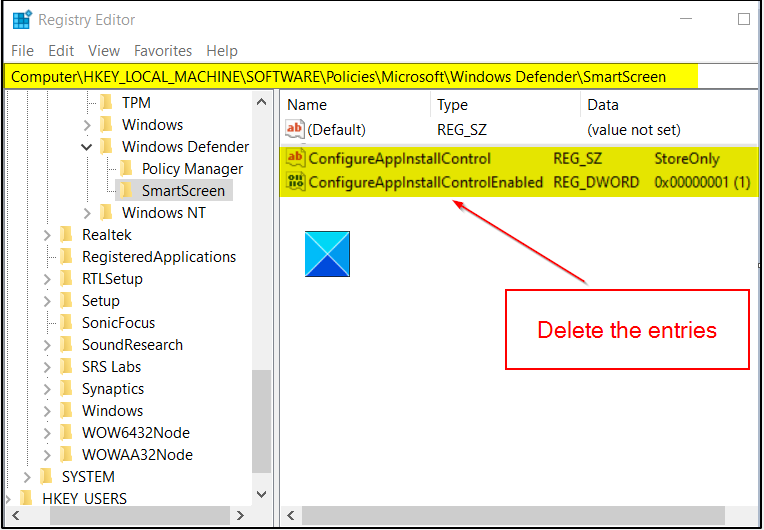Select the WOWAA32Node key

coord(137,454)
